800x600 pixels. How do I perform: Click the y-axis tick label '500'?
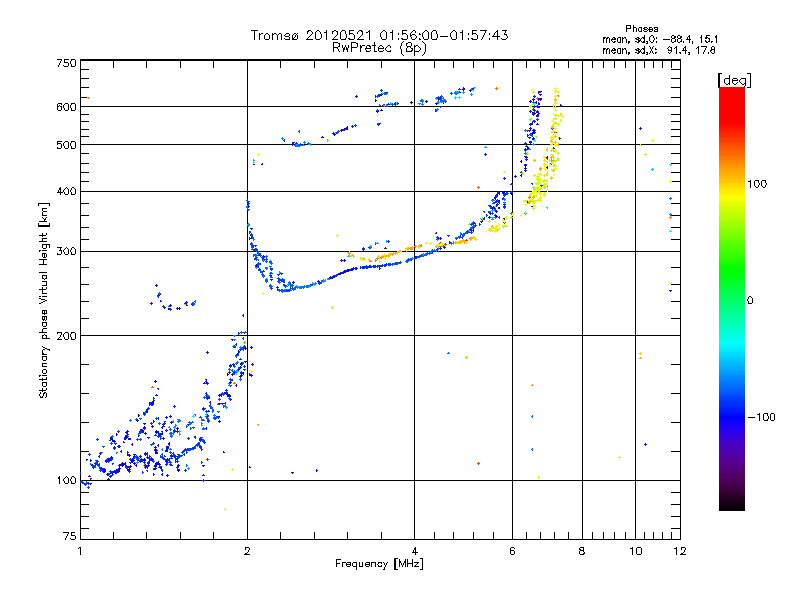[x=67, y=145]
